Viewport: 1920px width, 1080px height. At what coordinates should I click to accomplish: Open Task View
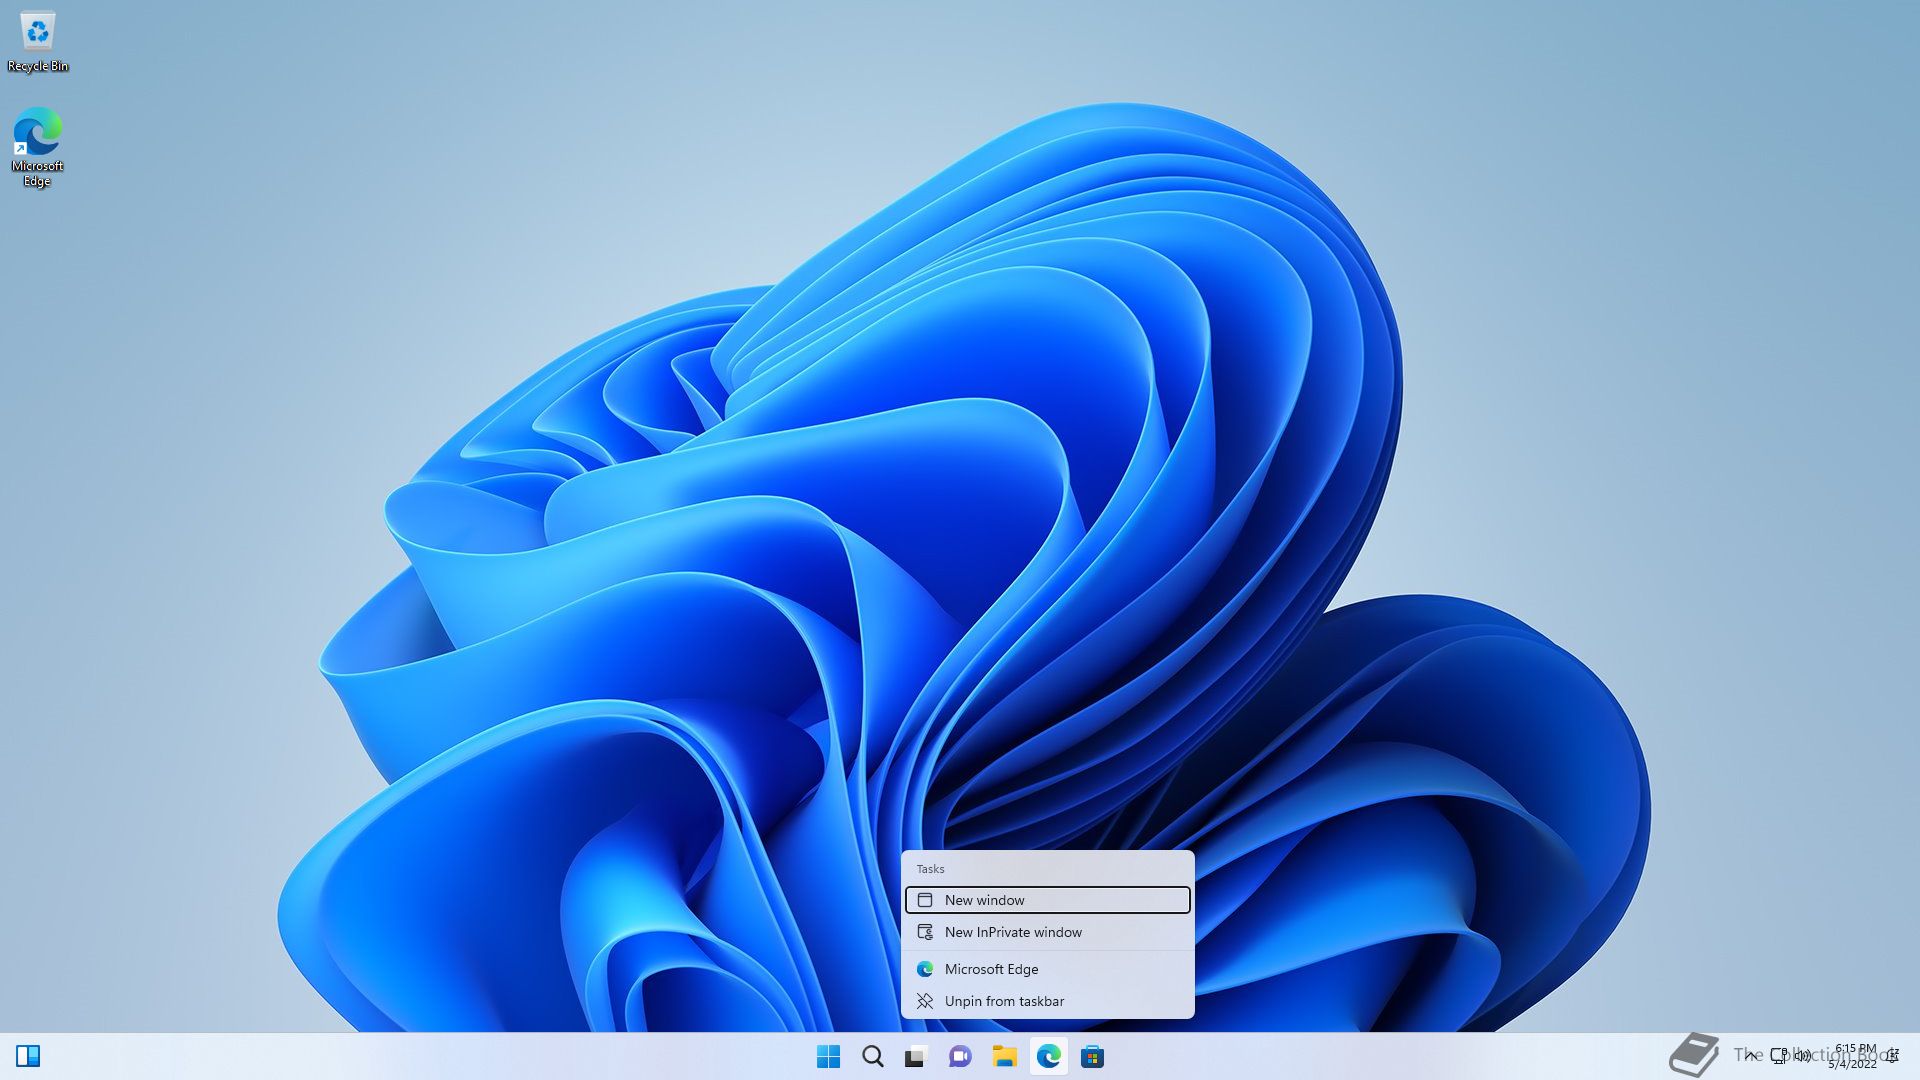click(x=916, y=1056)
